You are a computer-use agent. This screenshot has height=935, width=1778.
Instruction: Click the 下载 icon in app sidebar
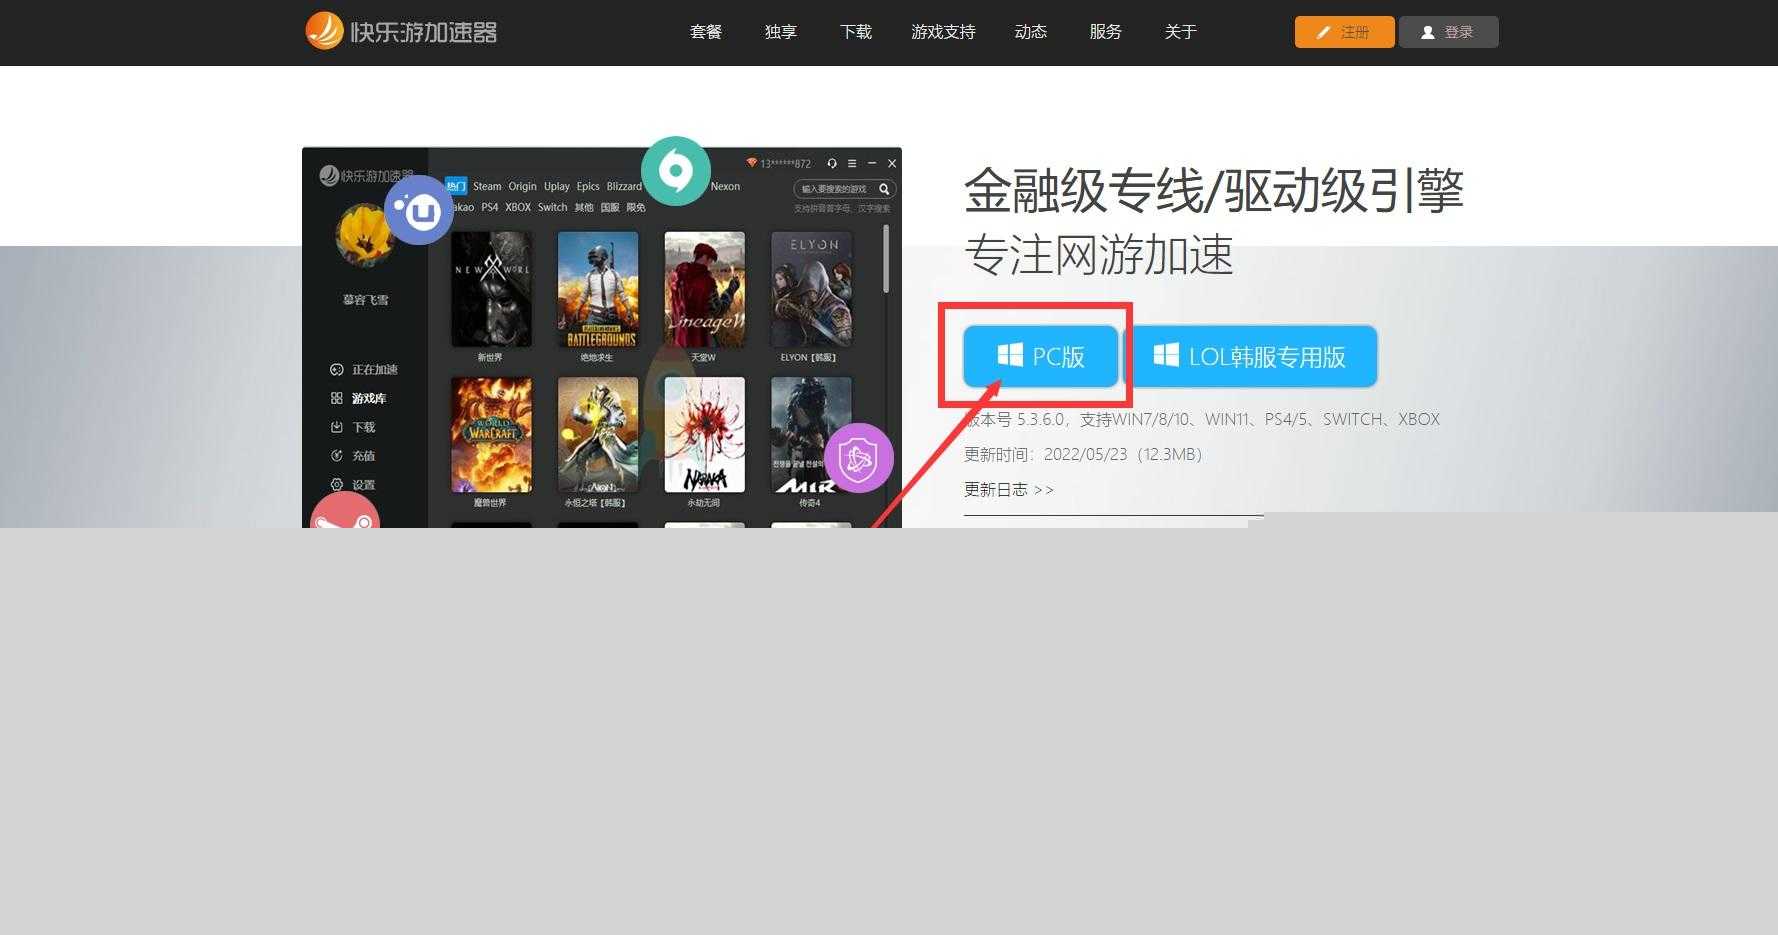point(337,427)
